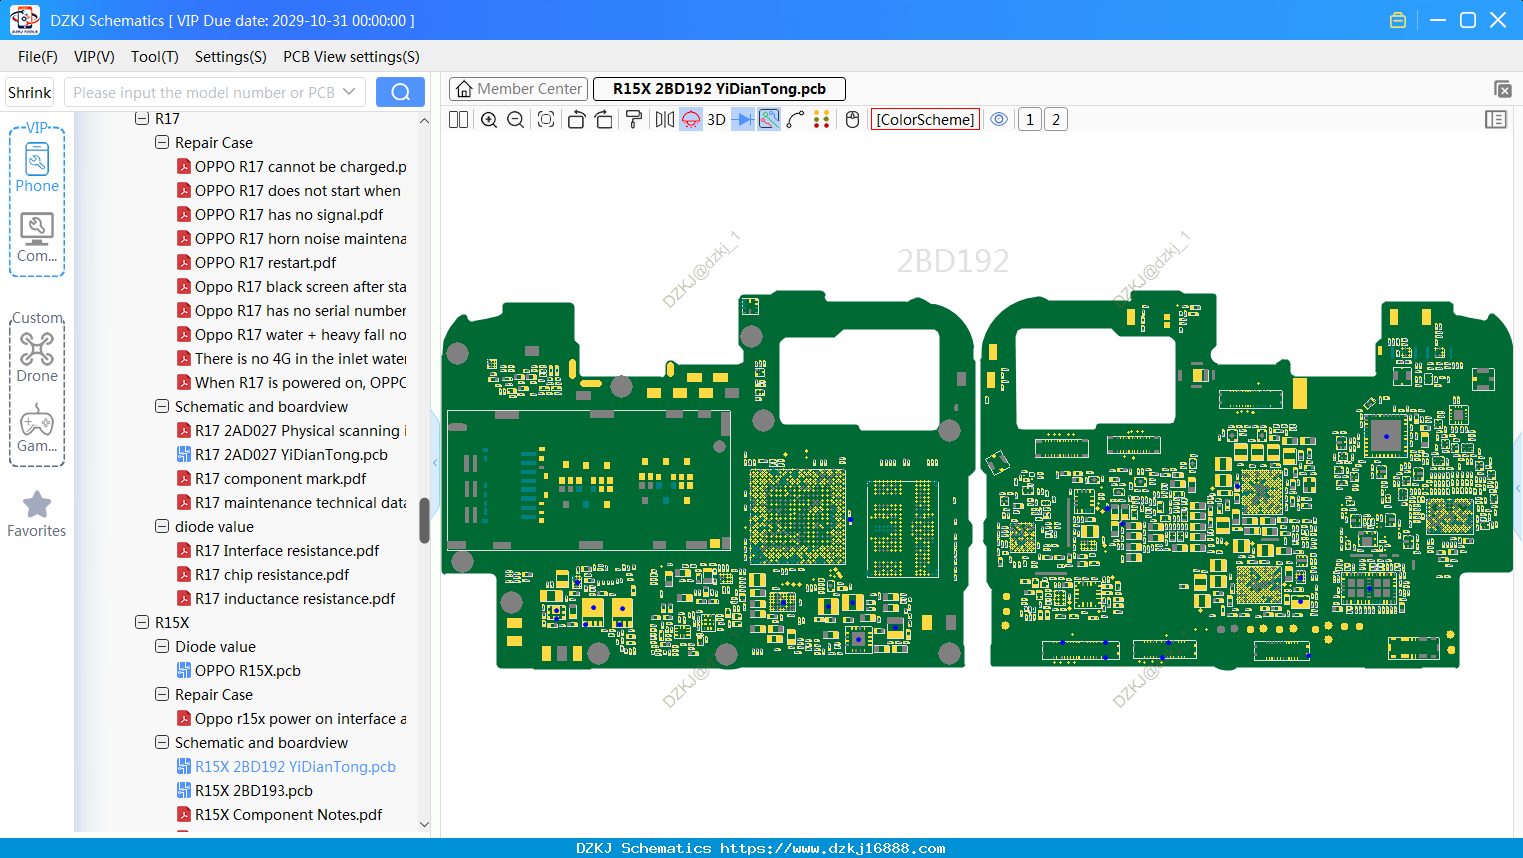Switch to 3D view mode
This screenshot has height=858, width=1523.
(716, 120)
